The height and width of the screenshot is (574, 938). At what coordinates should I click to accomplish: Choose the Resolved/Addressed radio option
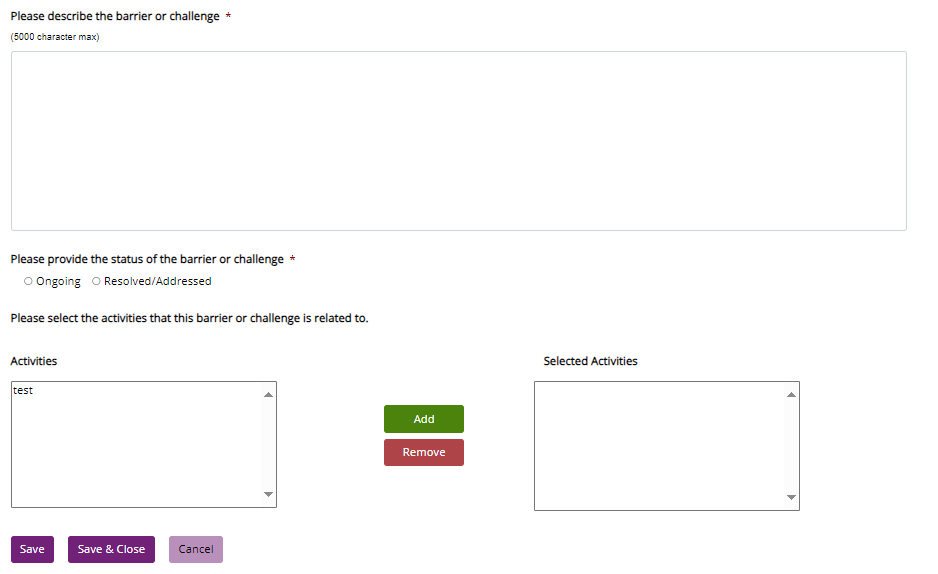(x=96, y=282)
